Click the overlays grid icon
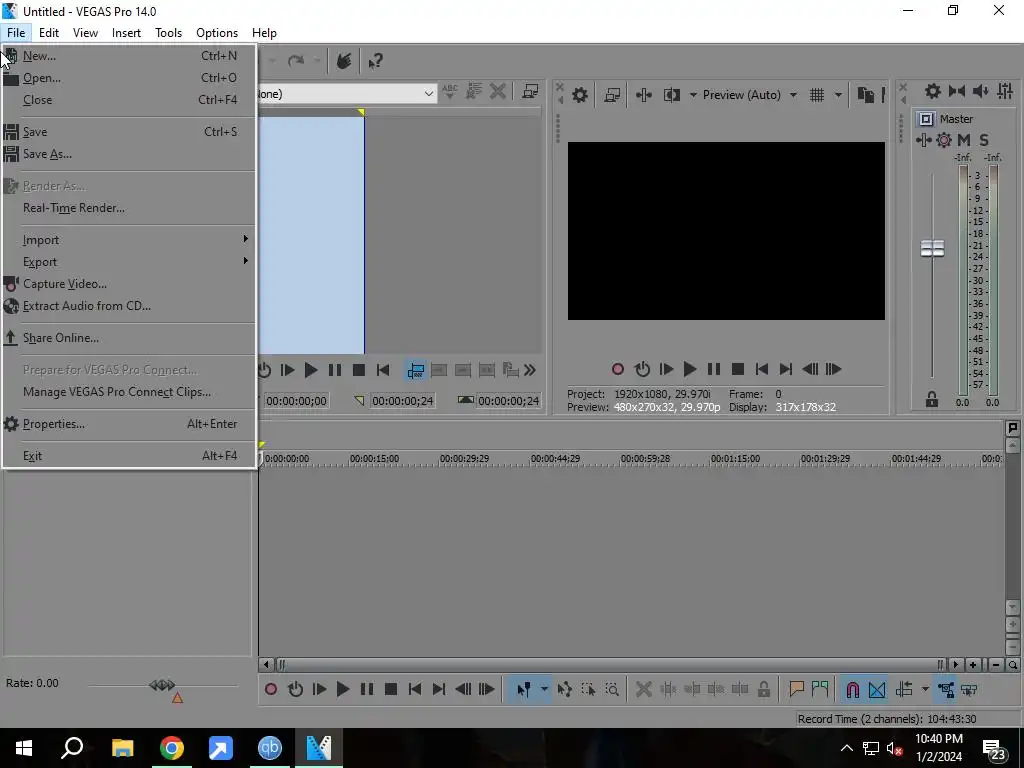The height and width of the screenshot is (768, 1024). (x=817, y=95)
